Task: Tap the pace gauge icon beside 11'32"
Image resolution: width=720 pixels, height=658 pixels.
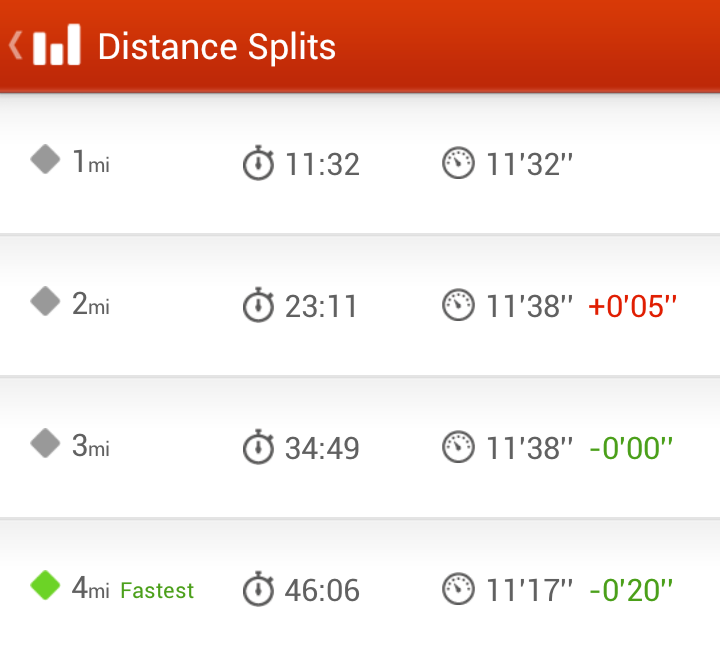Action: tap(458, 163)
